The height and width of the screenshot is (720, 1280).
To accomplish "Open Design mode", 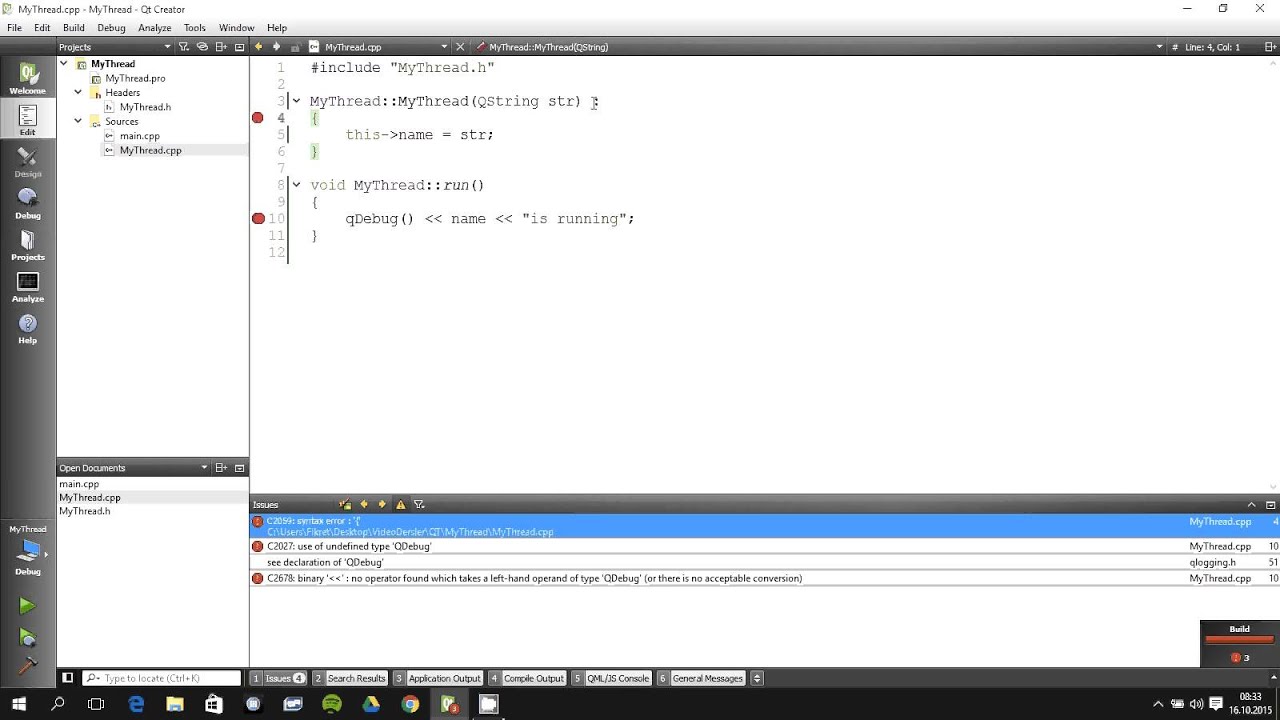I will (27, 162).
